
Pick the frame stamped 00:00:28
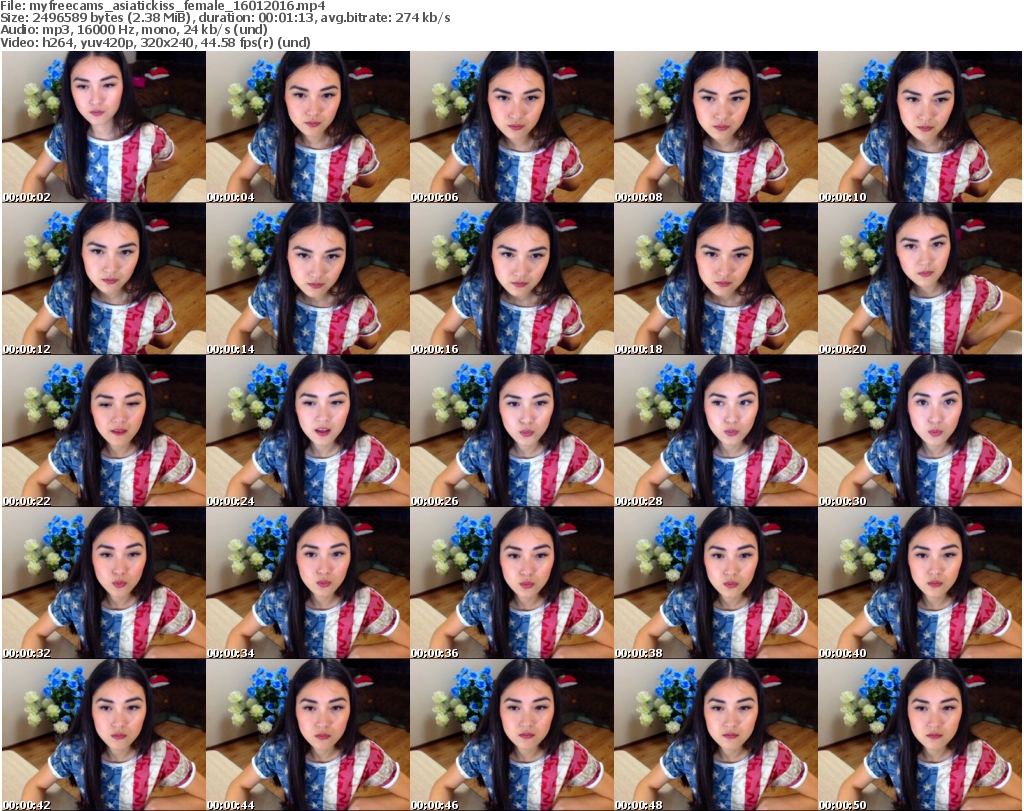pyautogui.click(x=716, y=431)
